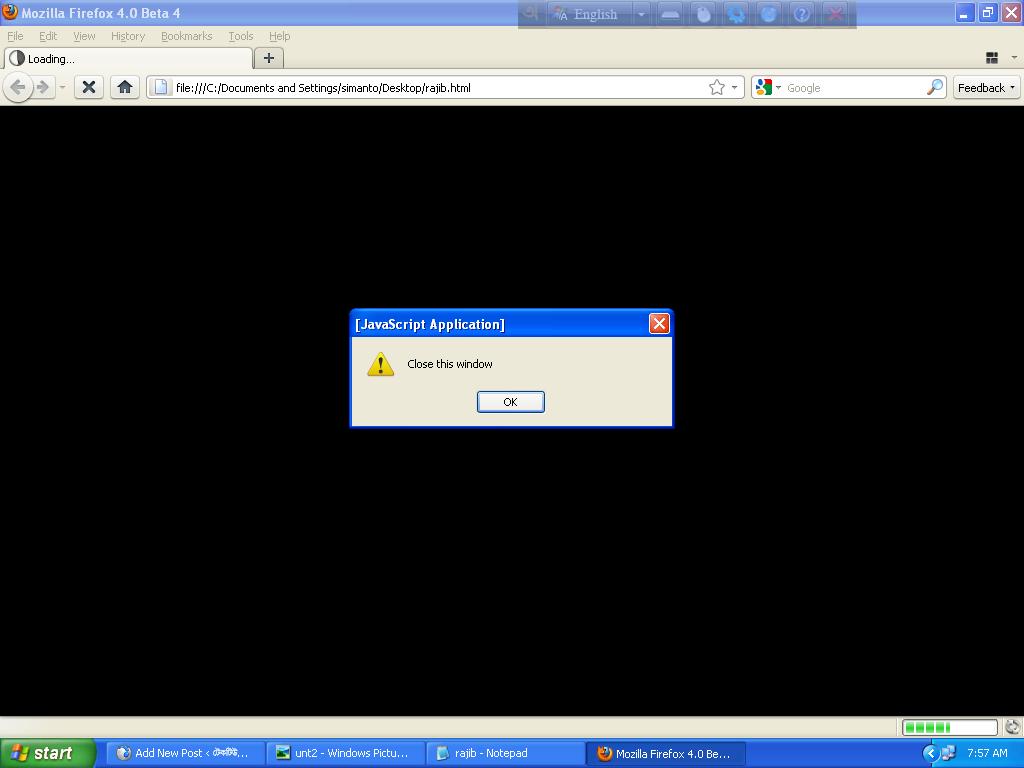Image resolution: width=1024 pixels, height=768 pixels.
Task: Stop loading the page with X button
Action: click(x=89, y=87)
